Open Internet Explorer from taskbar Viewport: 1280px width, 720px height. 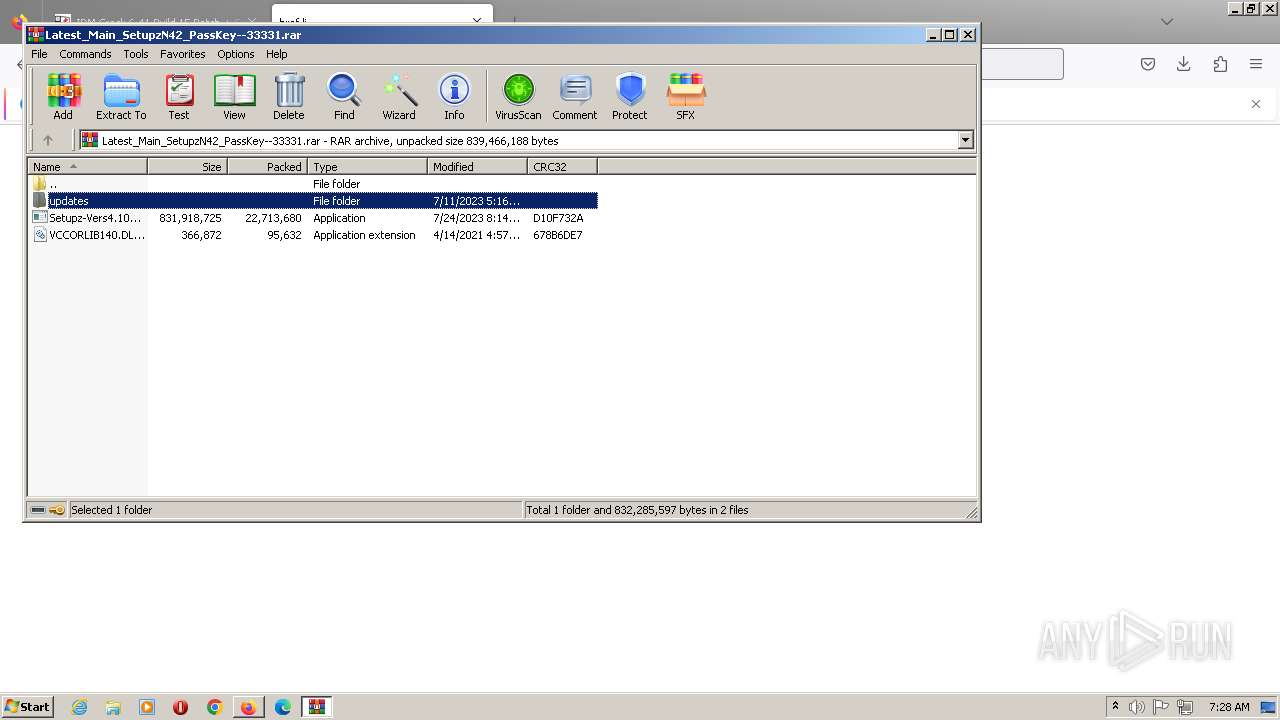coord(79,707)
